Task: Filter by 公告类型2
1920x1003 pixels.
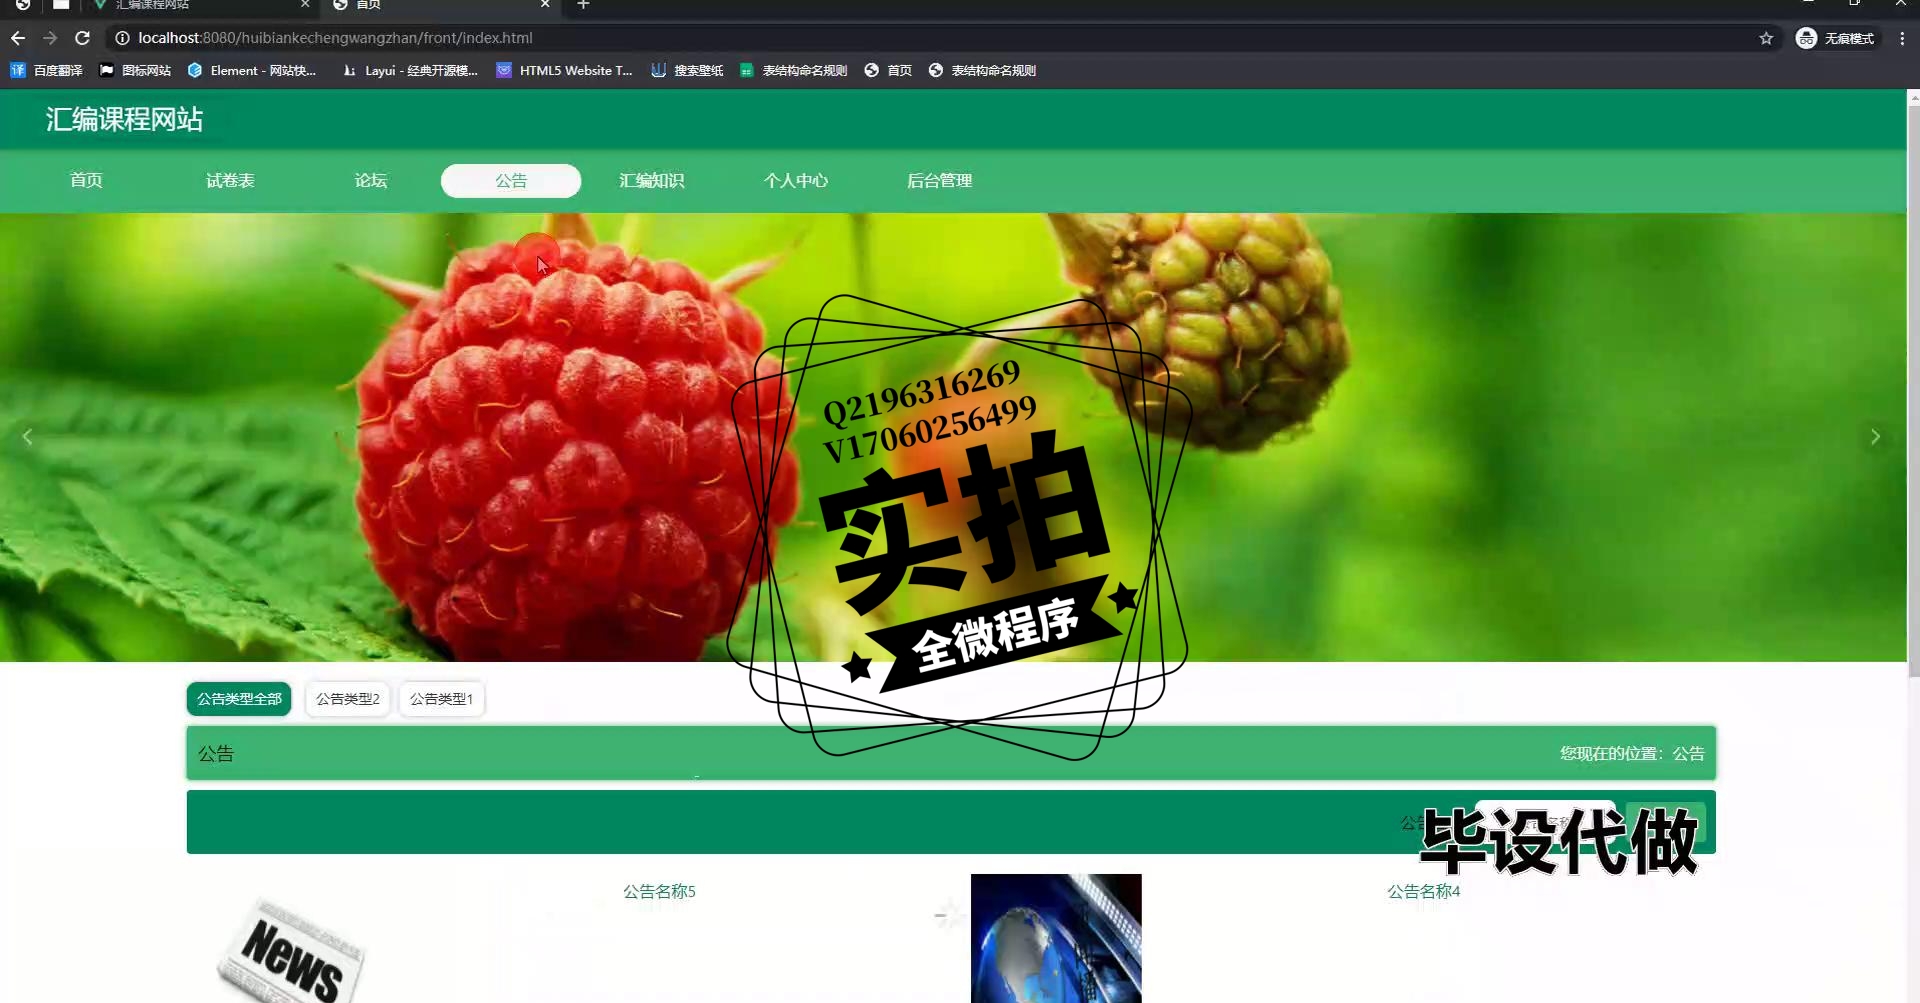Action: [348, 699]
